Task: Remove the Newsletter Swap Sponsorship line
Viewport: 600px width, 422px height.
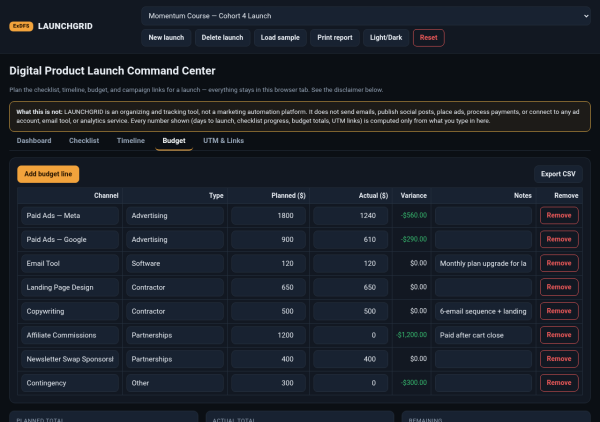Action: pyautogui.click(x=559, y=359)
